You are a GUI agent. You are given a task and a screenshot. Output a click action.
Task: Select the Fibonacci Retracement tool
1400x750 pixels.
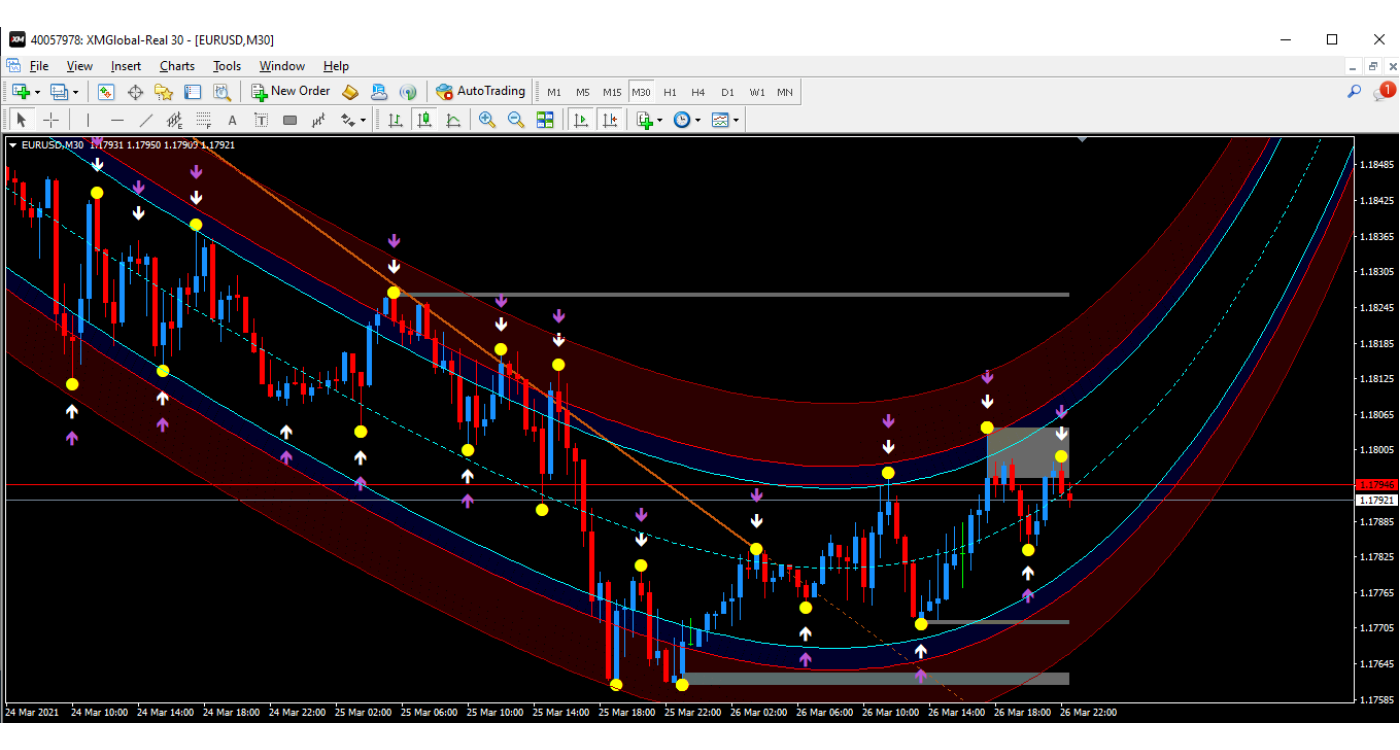[204, 120]
